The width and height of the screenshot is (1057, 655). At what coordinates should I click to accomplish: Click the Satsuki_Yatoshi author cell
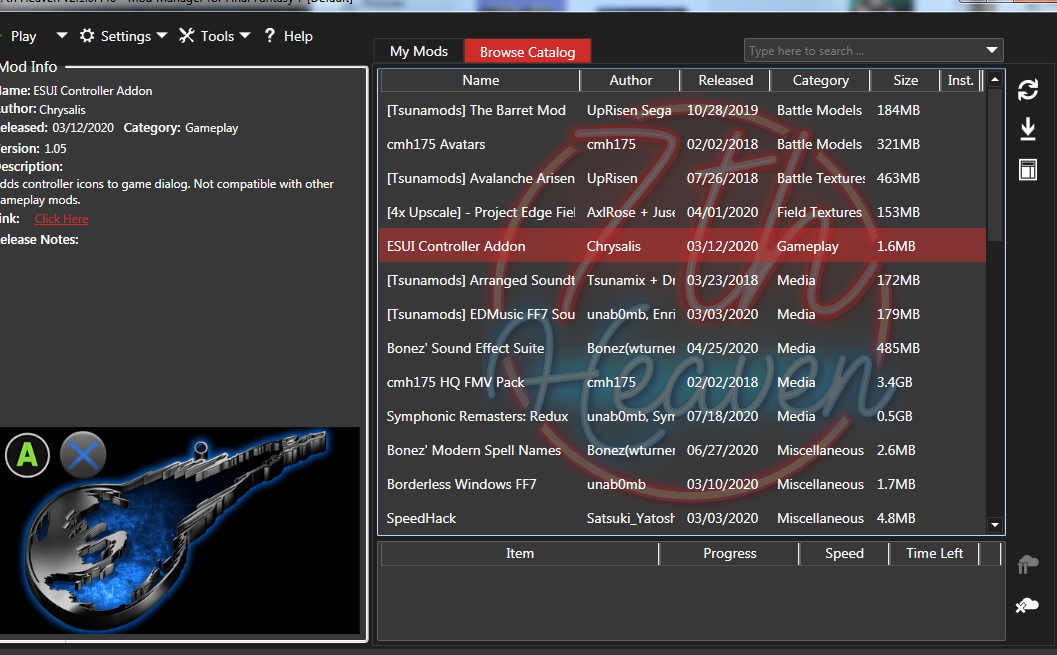coord(630,518)
